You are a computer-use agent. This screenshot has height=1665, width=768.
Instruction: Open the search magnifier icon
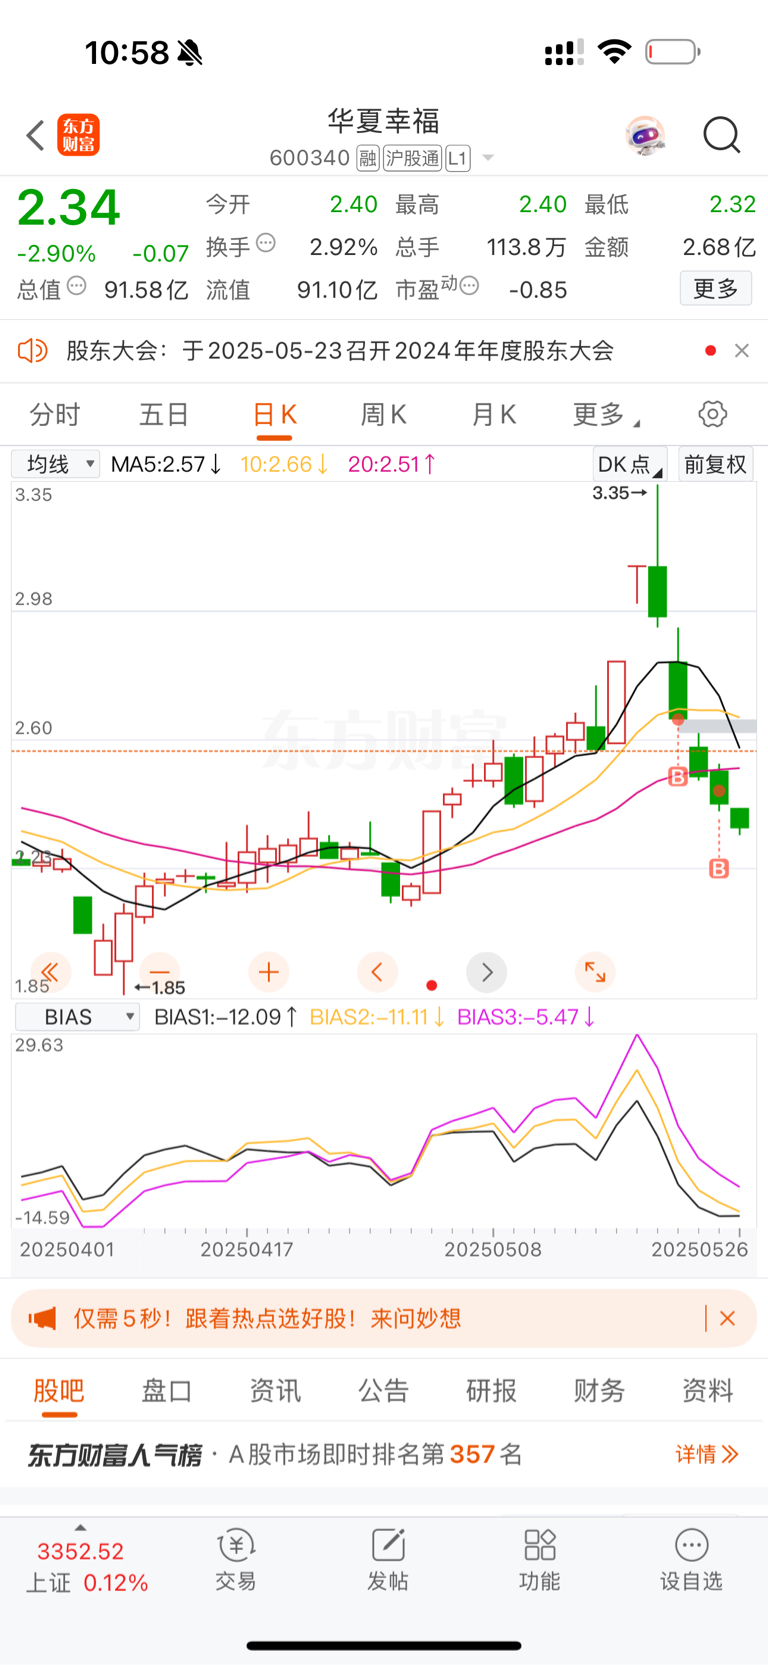click(721, 135)
